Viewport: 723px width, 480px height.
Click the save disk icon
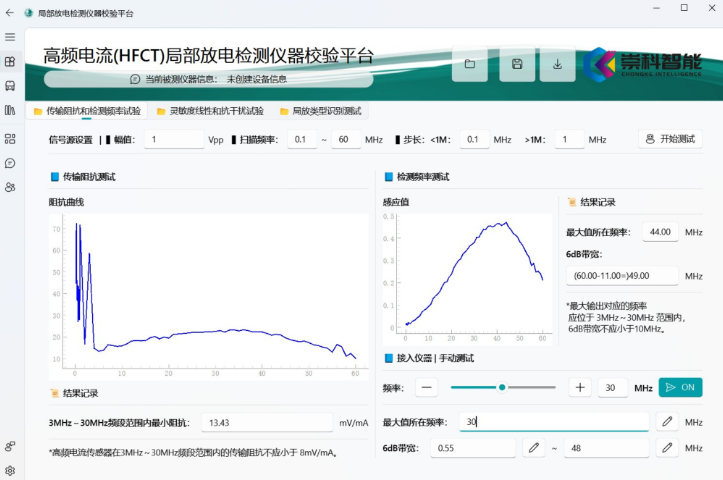[517, 65]
